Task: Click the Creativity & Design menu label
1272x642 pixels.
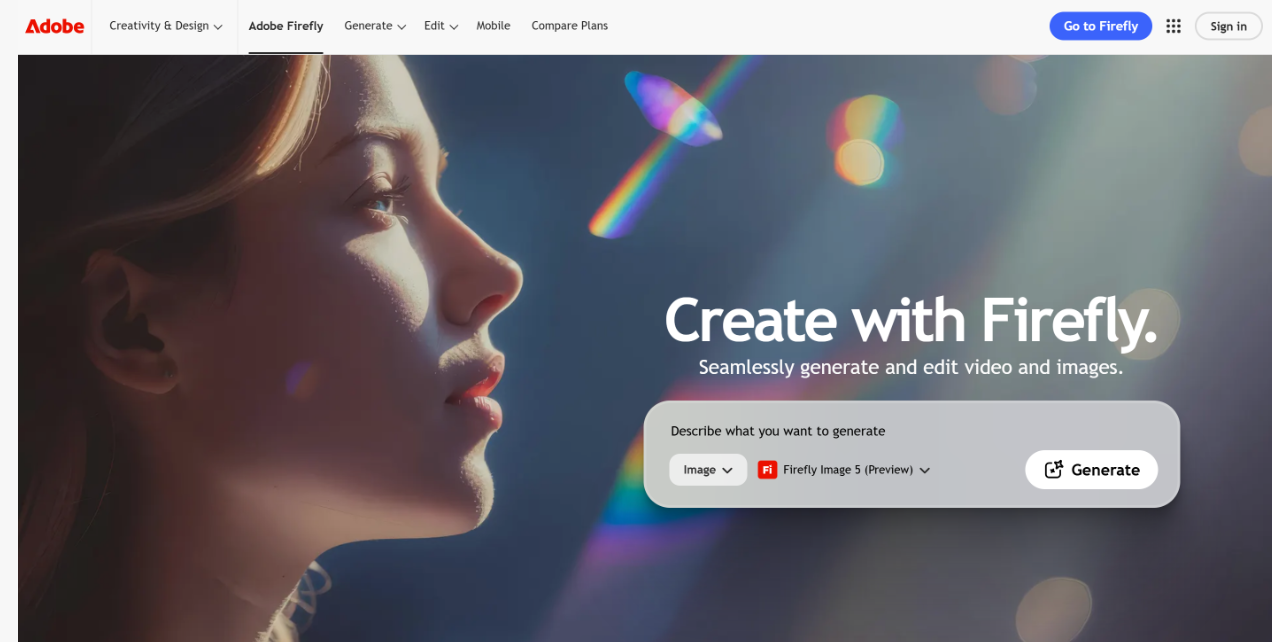Action: pyautogui.click(x=160, y=26)
